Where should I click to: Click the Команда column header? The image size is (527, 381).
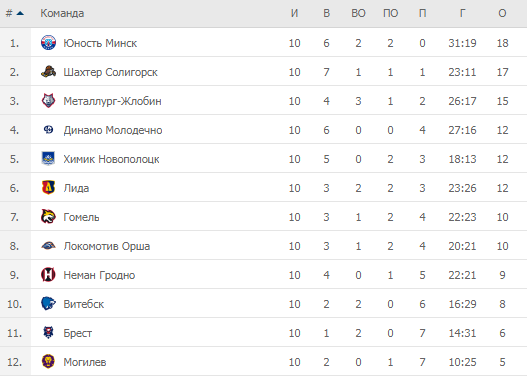tap(62, 13)
